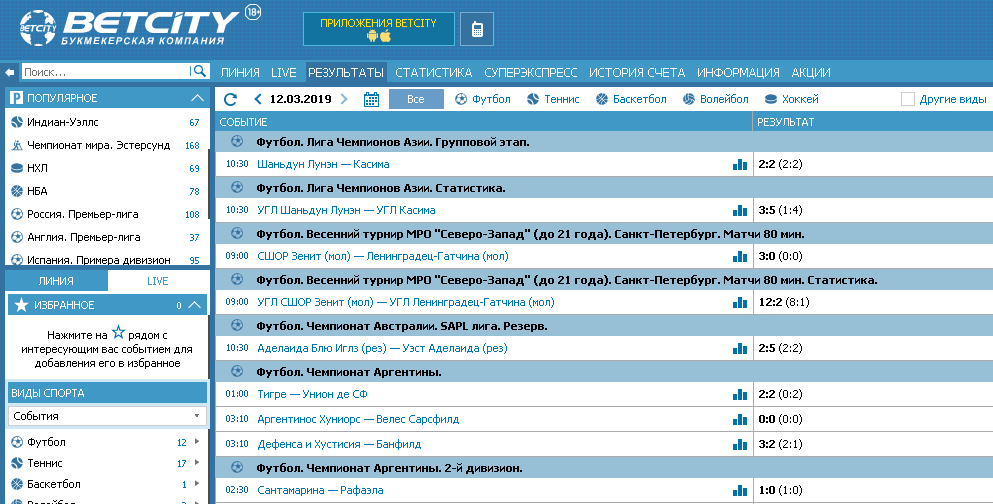Collapse the sidebar with the back arrow
Image resolution: width=993 pixels, height=504 pixels.
(9, 72)
